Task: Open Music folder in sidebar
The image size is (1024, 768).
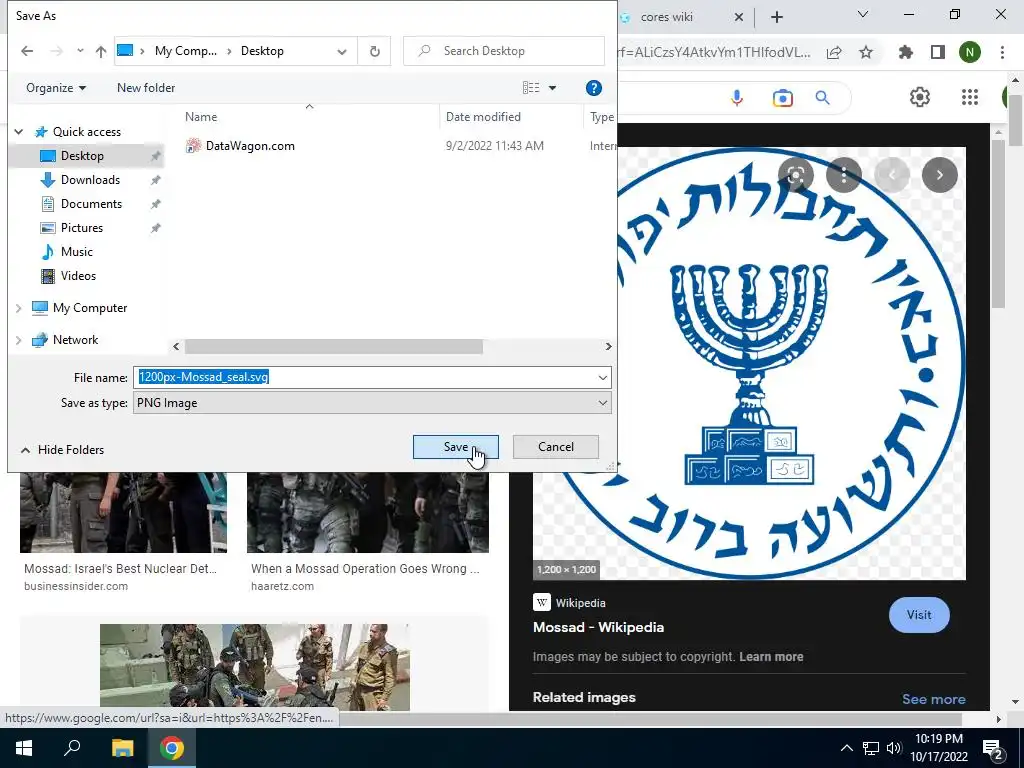Action: tap(76, 251)
